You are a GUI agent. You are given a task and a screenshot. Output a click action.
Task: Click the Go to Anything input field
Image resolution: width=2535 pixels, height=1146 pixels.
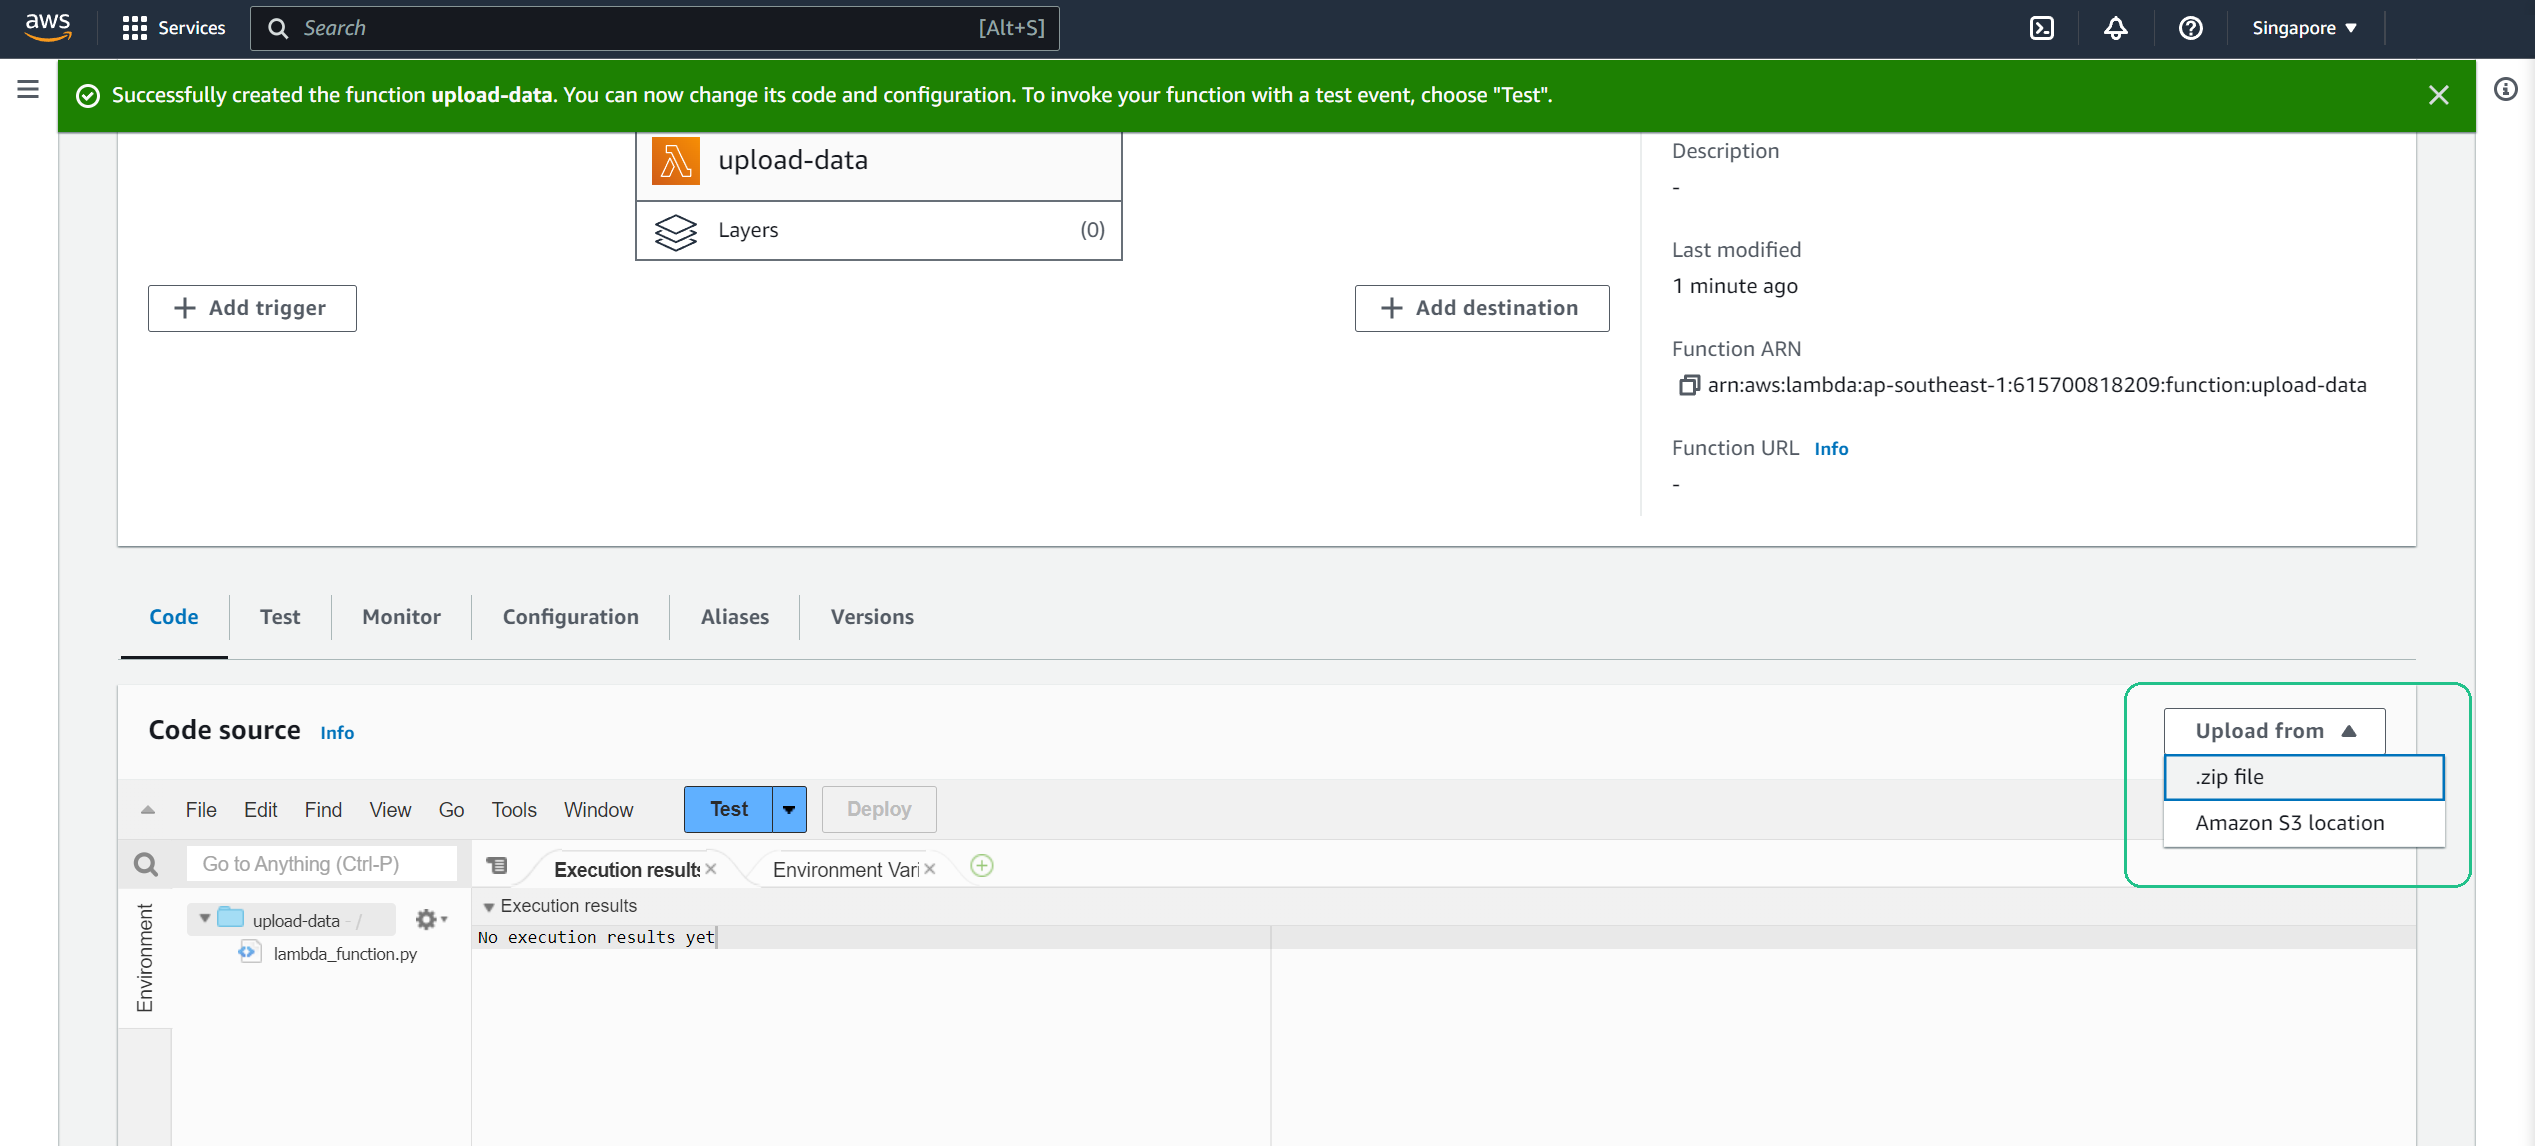321,864
